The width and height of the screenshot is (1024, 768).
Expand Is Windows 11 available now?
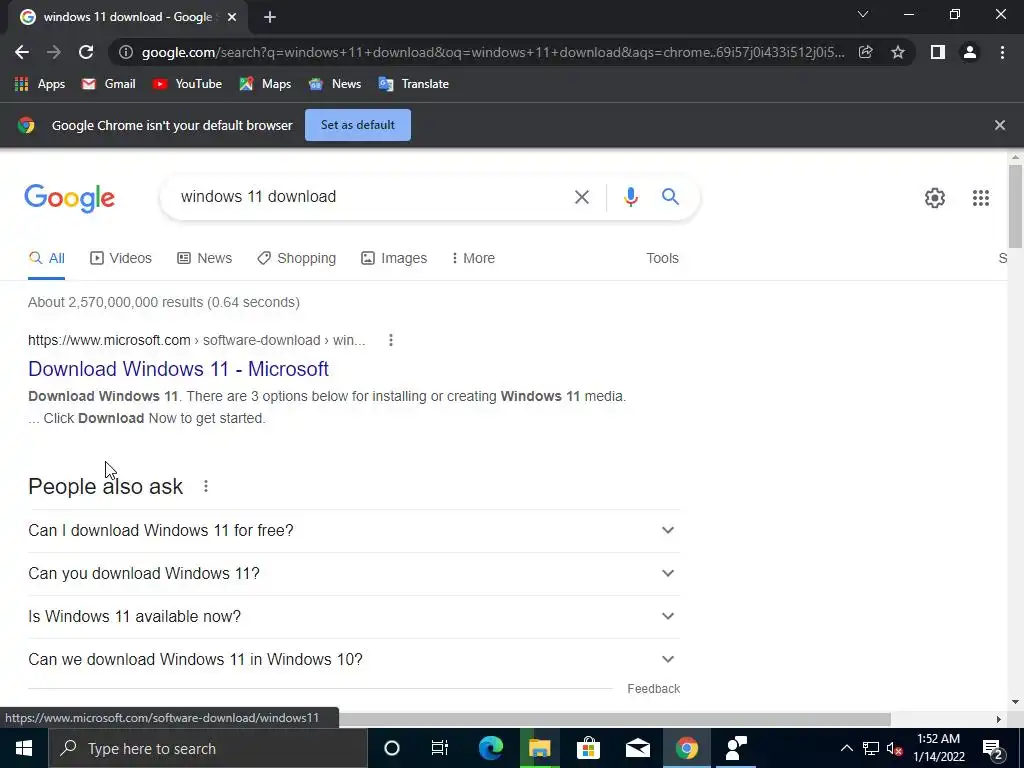tap(354, 616)
